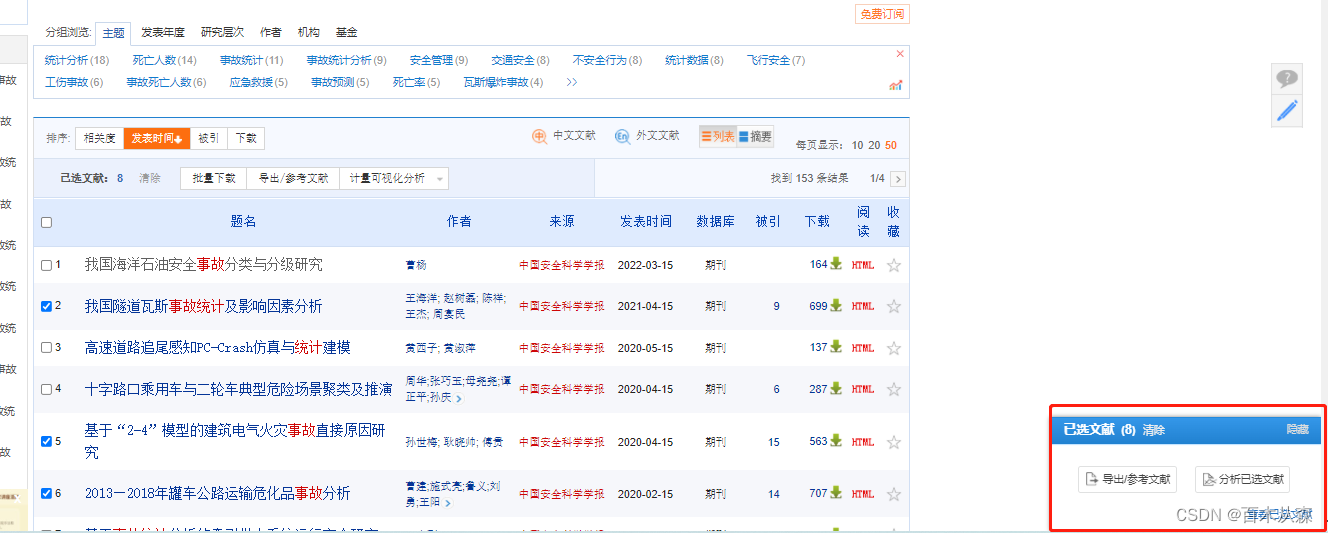Check result 3 高速道路追尾感知

tap(46, 348)
